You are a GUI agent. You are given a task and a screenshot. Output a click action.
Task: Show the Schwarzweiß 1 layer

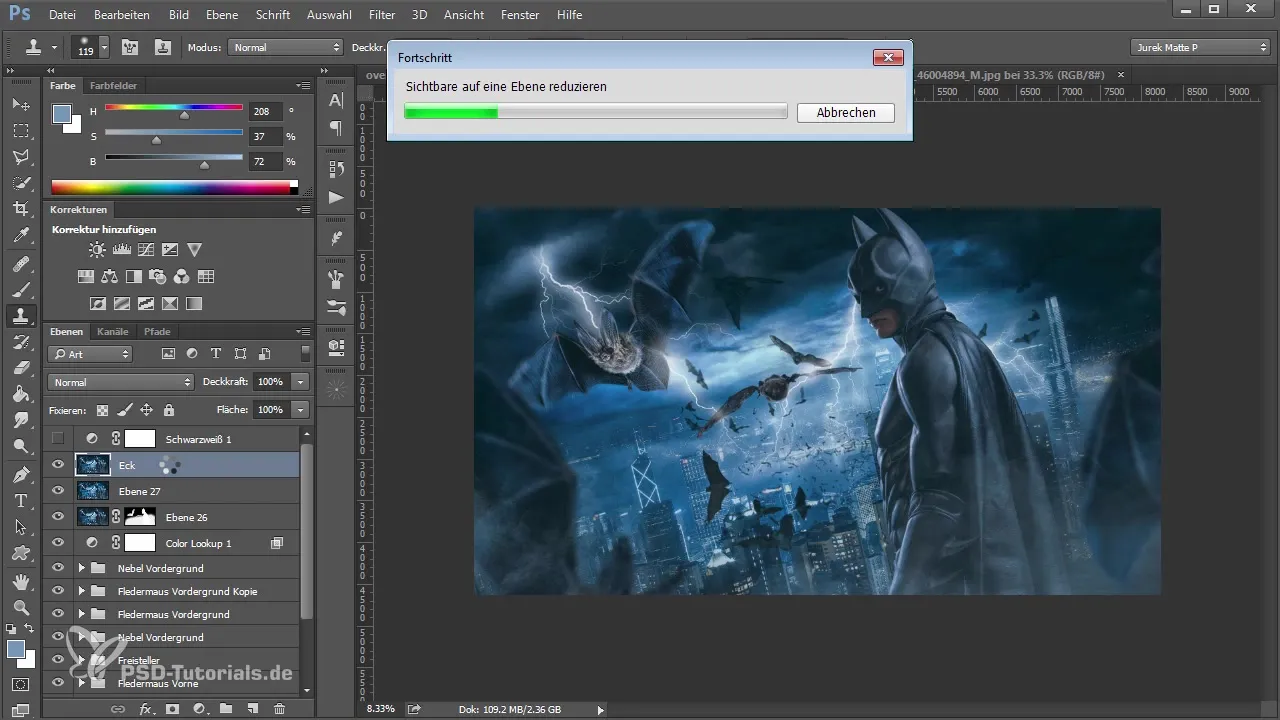tap(58, 438)
